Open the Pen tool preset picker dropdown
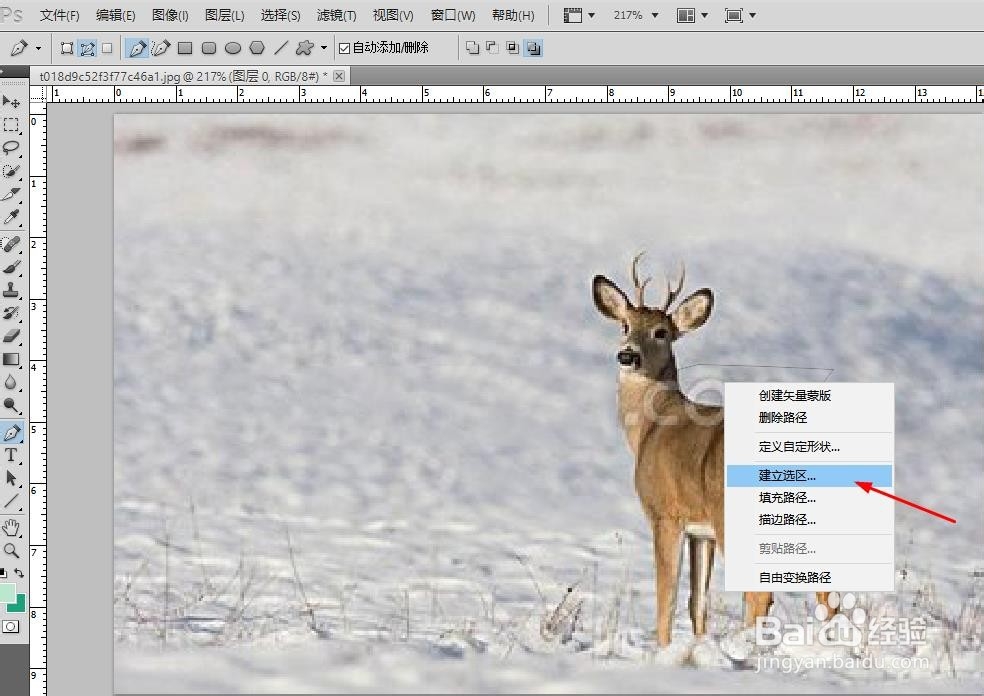 click(38, 48)
